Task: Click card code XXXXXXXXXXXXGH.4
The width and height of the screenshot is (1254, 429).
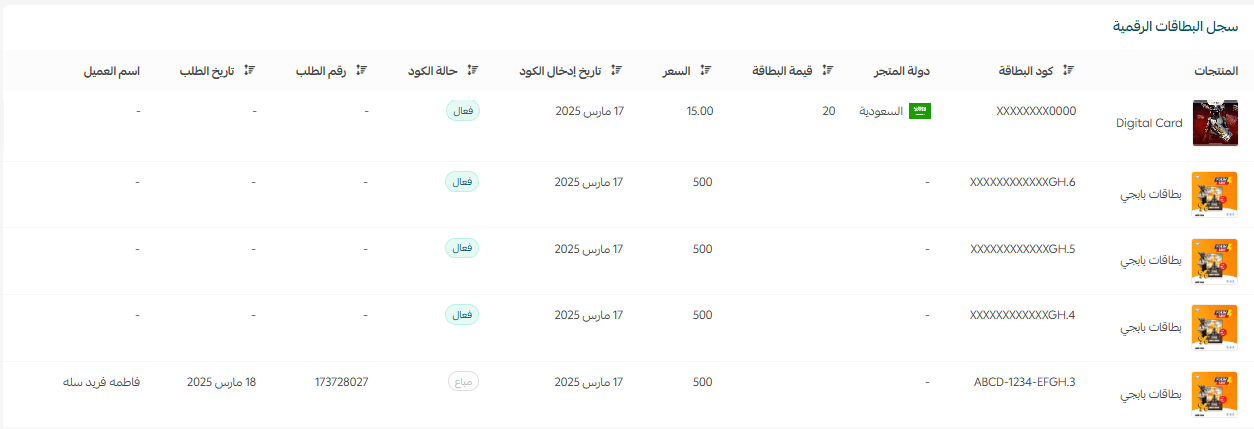Action: [1023, 315]
